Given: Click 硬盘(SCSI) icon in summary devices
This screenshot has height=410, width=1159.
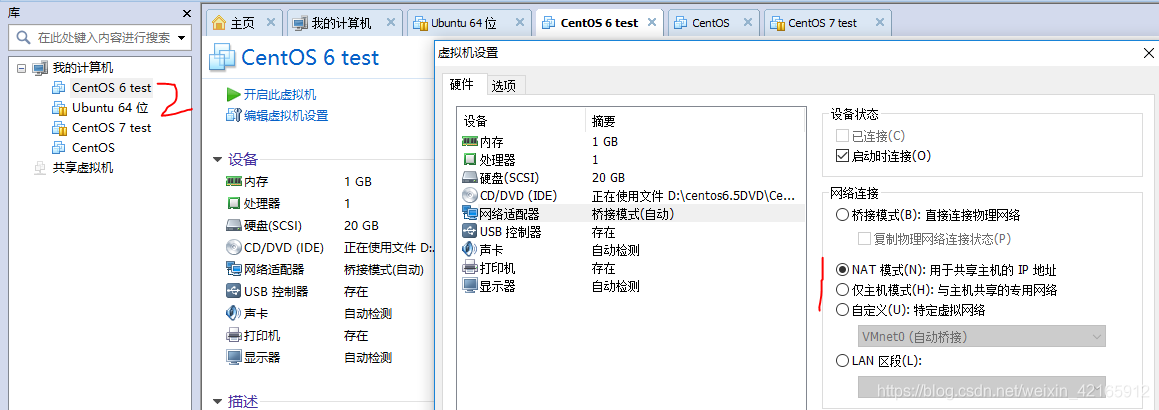Looking at the screenshot, I should pos(234,225).
